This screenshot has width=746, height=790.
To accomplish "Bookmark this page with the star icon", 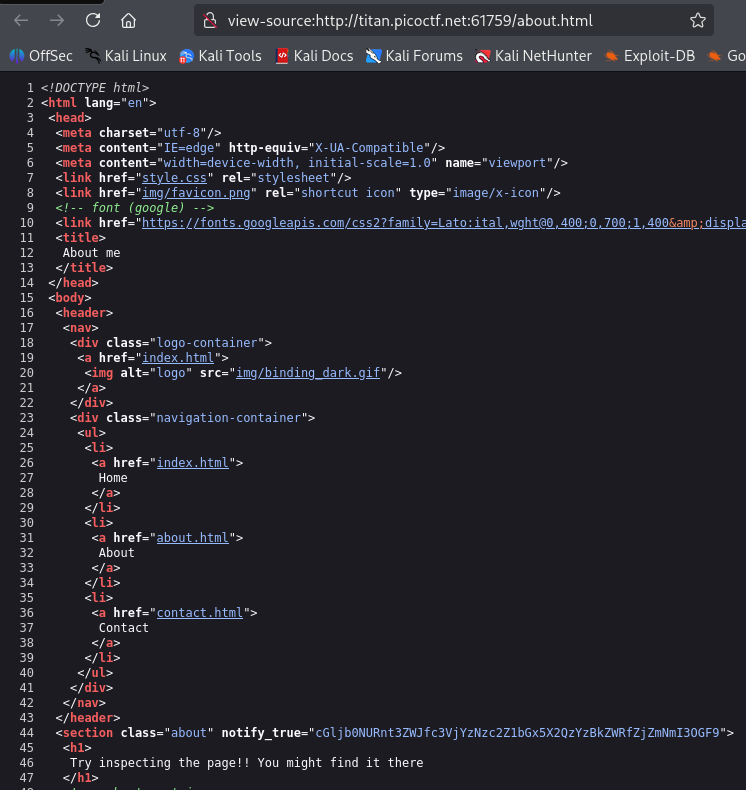I will 698,21.
